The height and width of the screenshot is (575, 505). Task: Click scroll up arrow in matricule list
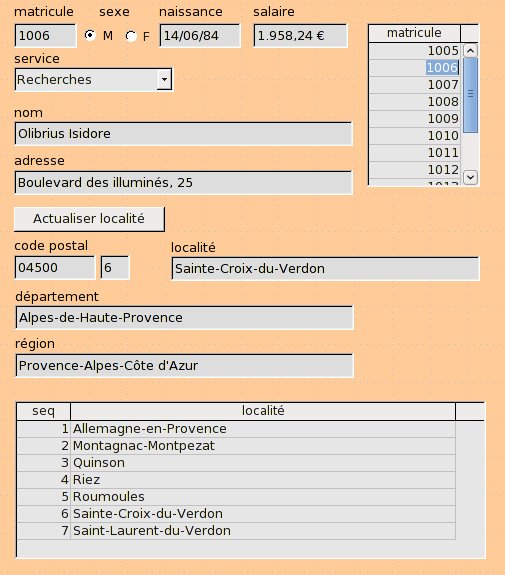coord(471,51)
